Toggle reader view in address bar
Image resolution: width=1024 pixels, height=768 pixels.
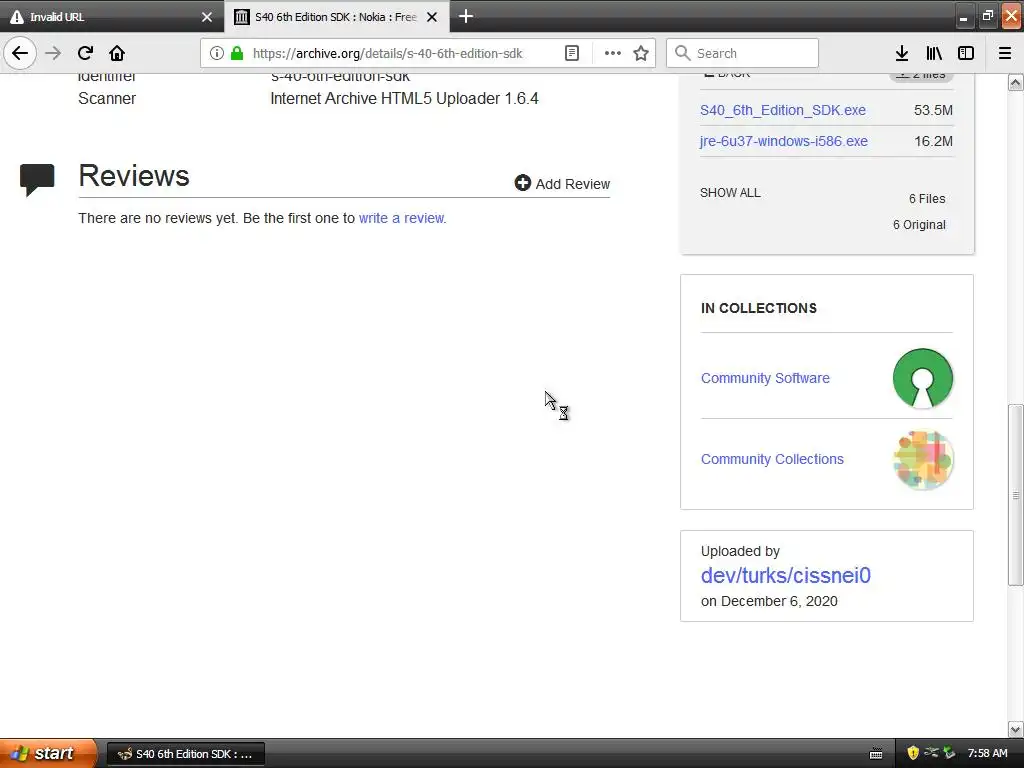[x=571, y=53]
